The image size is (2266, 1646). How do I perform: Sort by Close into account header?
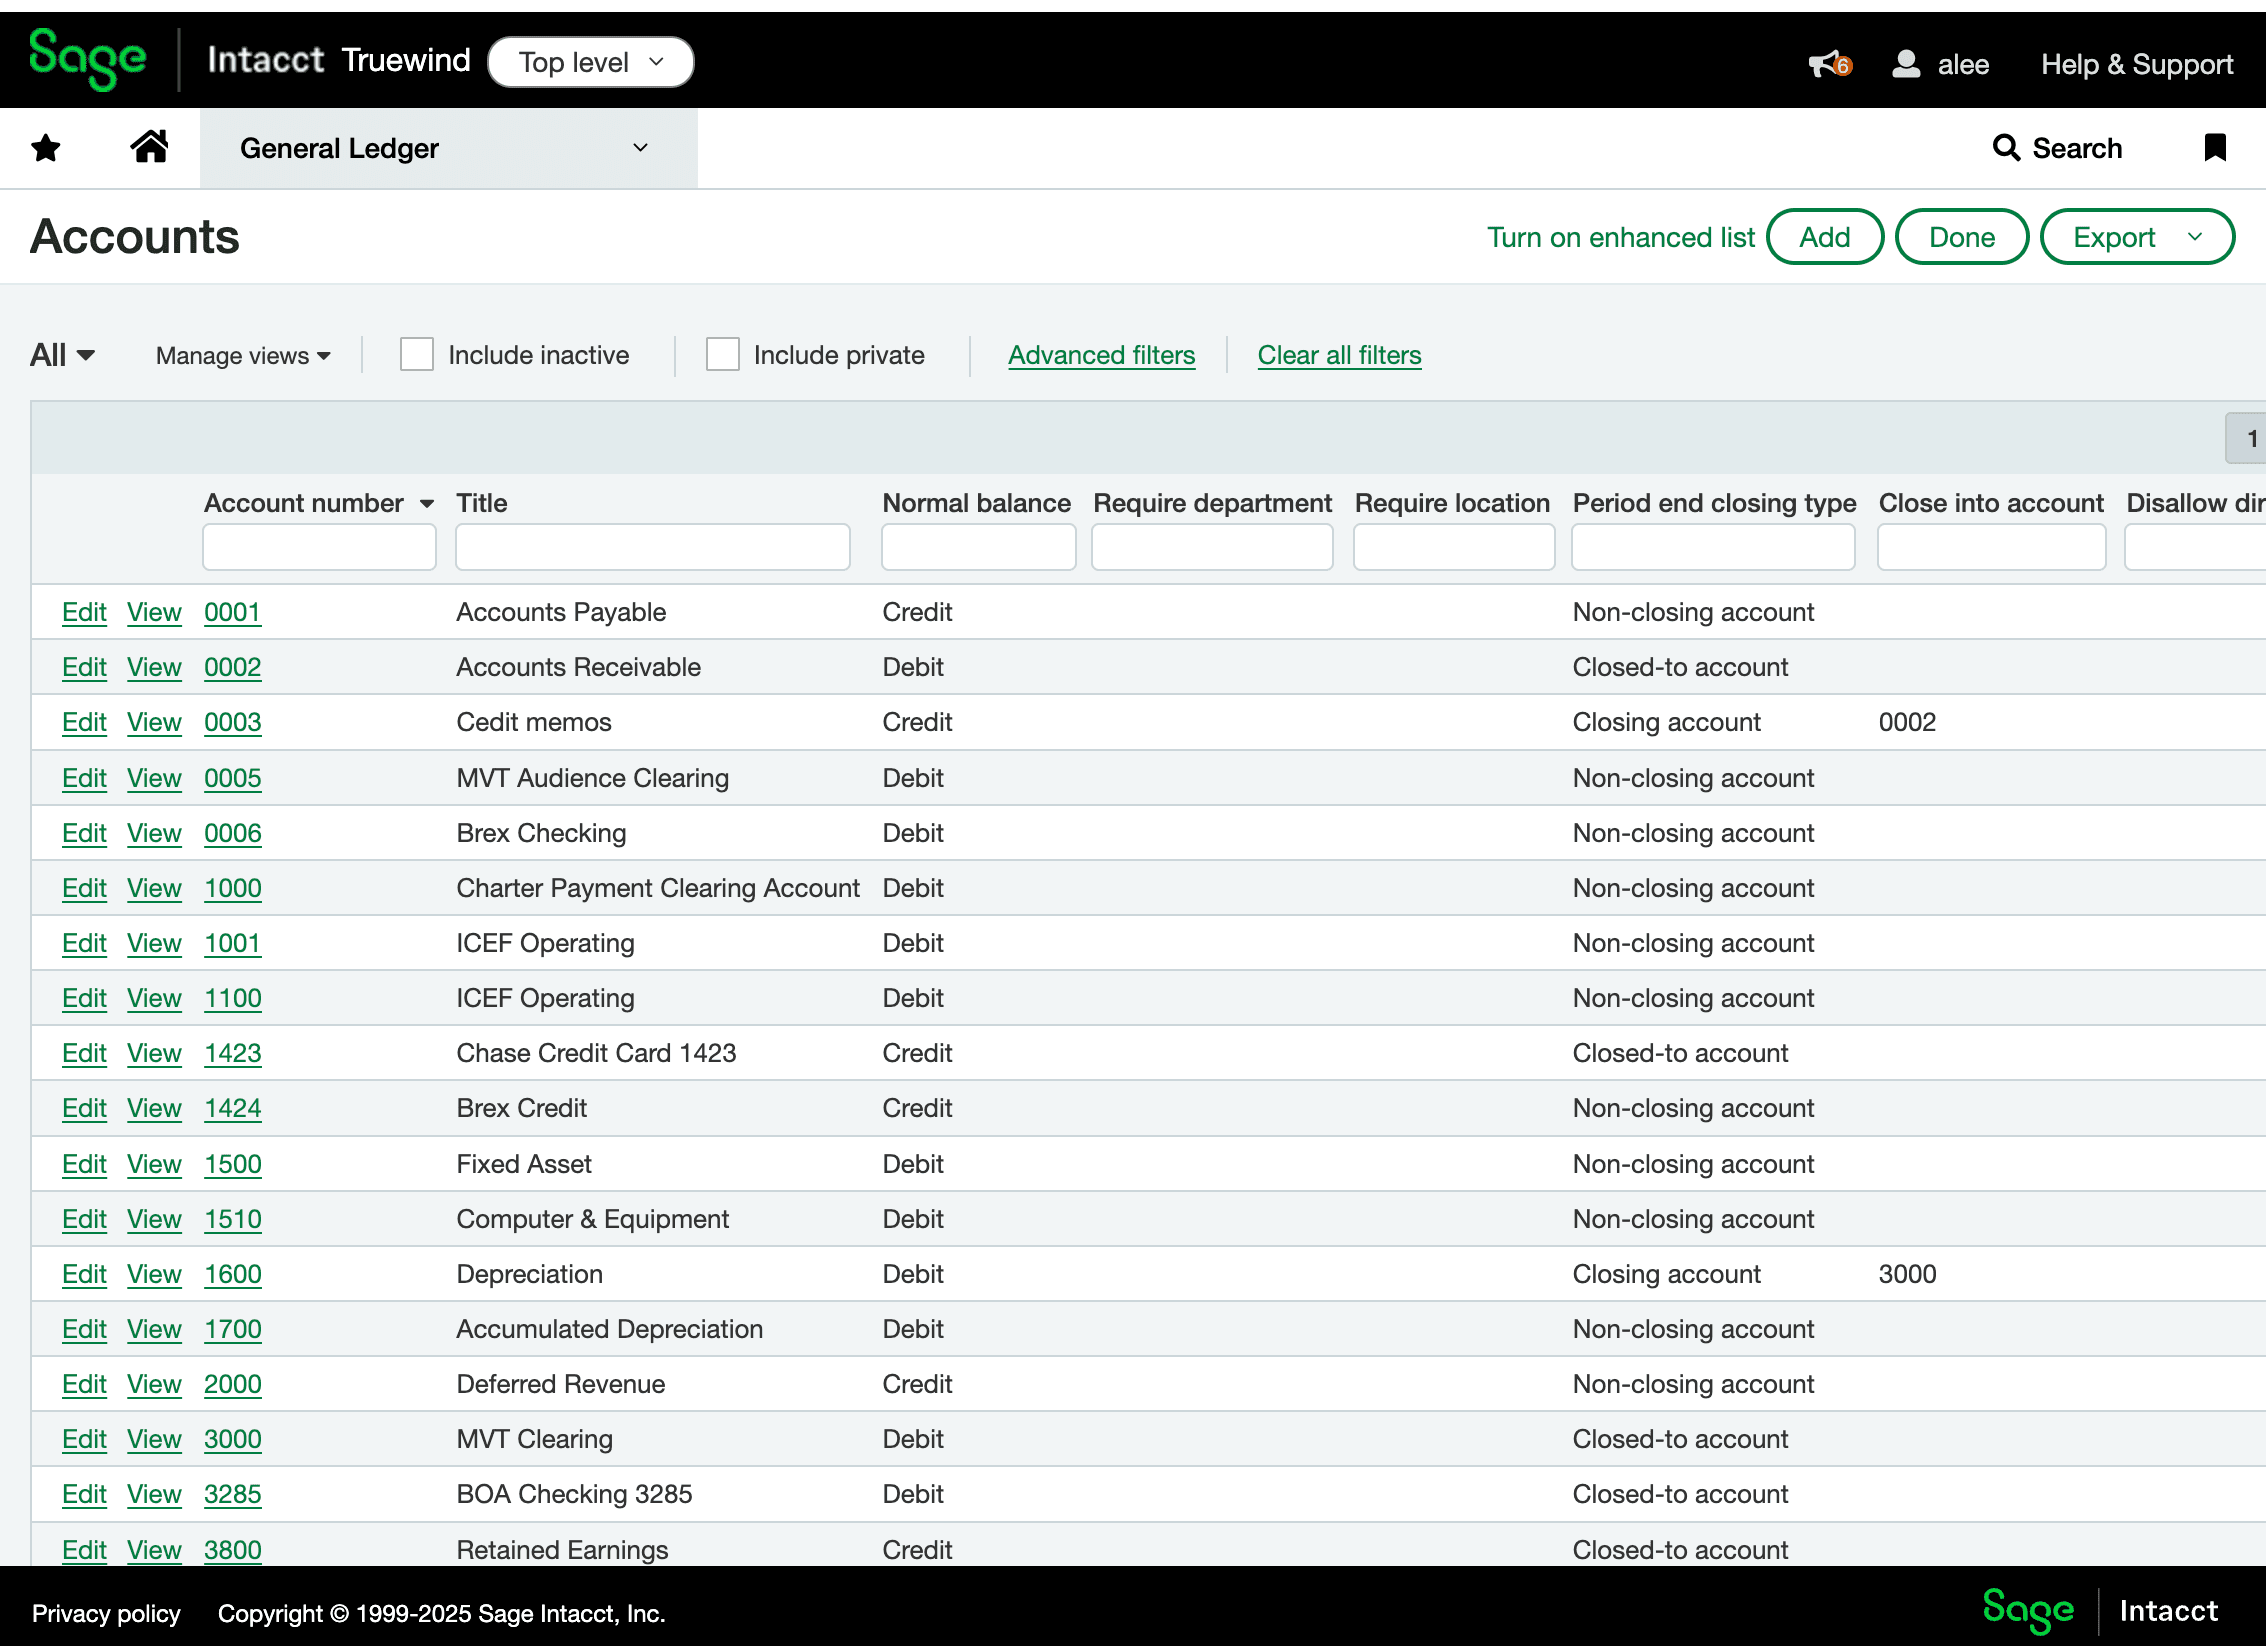coord(1991,503)
